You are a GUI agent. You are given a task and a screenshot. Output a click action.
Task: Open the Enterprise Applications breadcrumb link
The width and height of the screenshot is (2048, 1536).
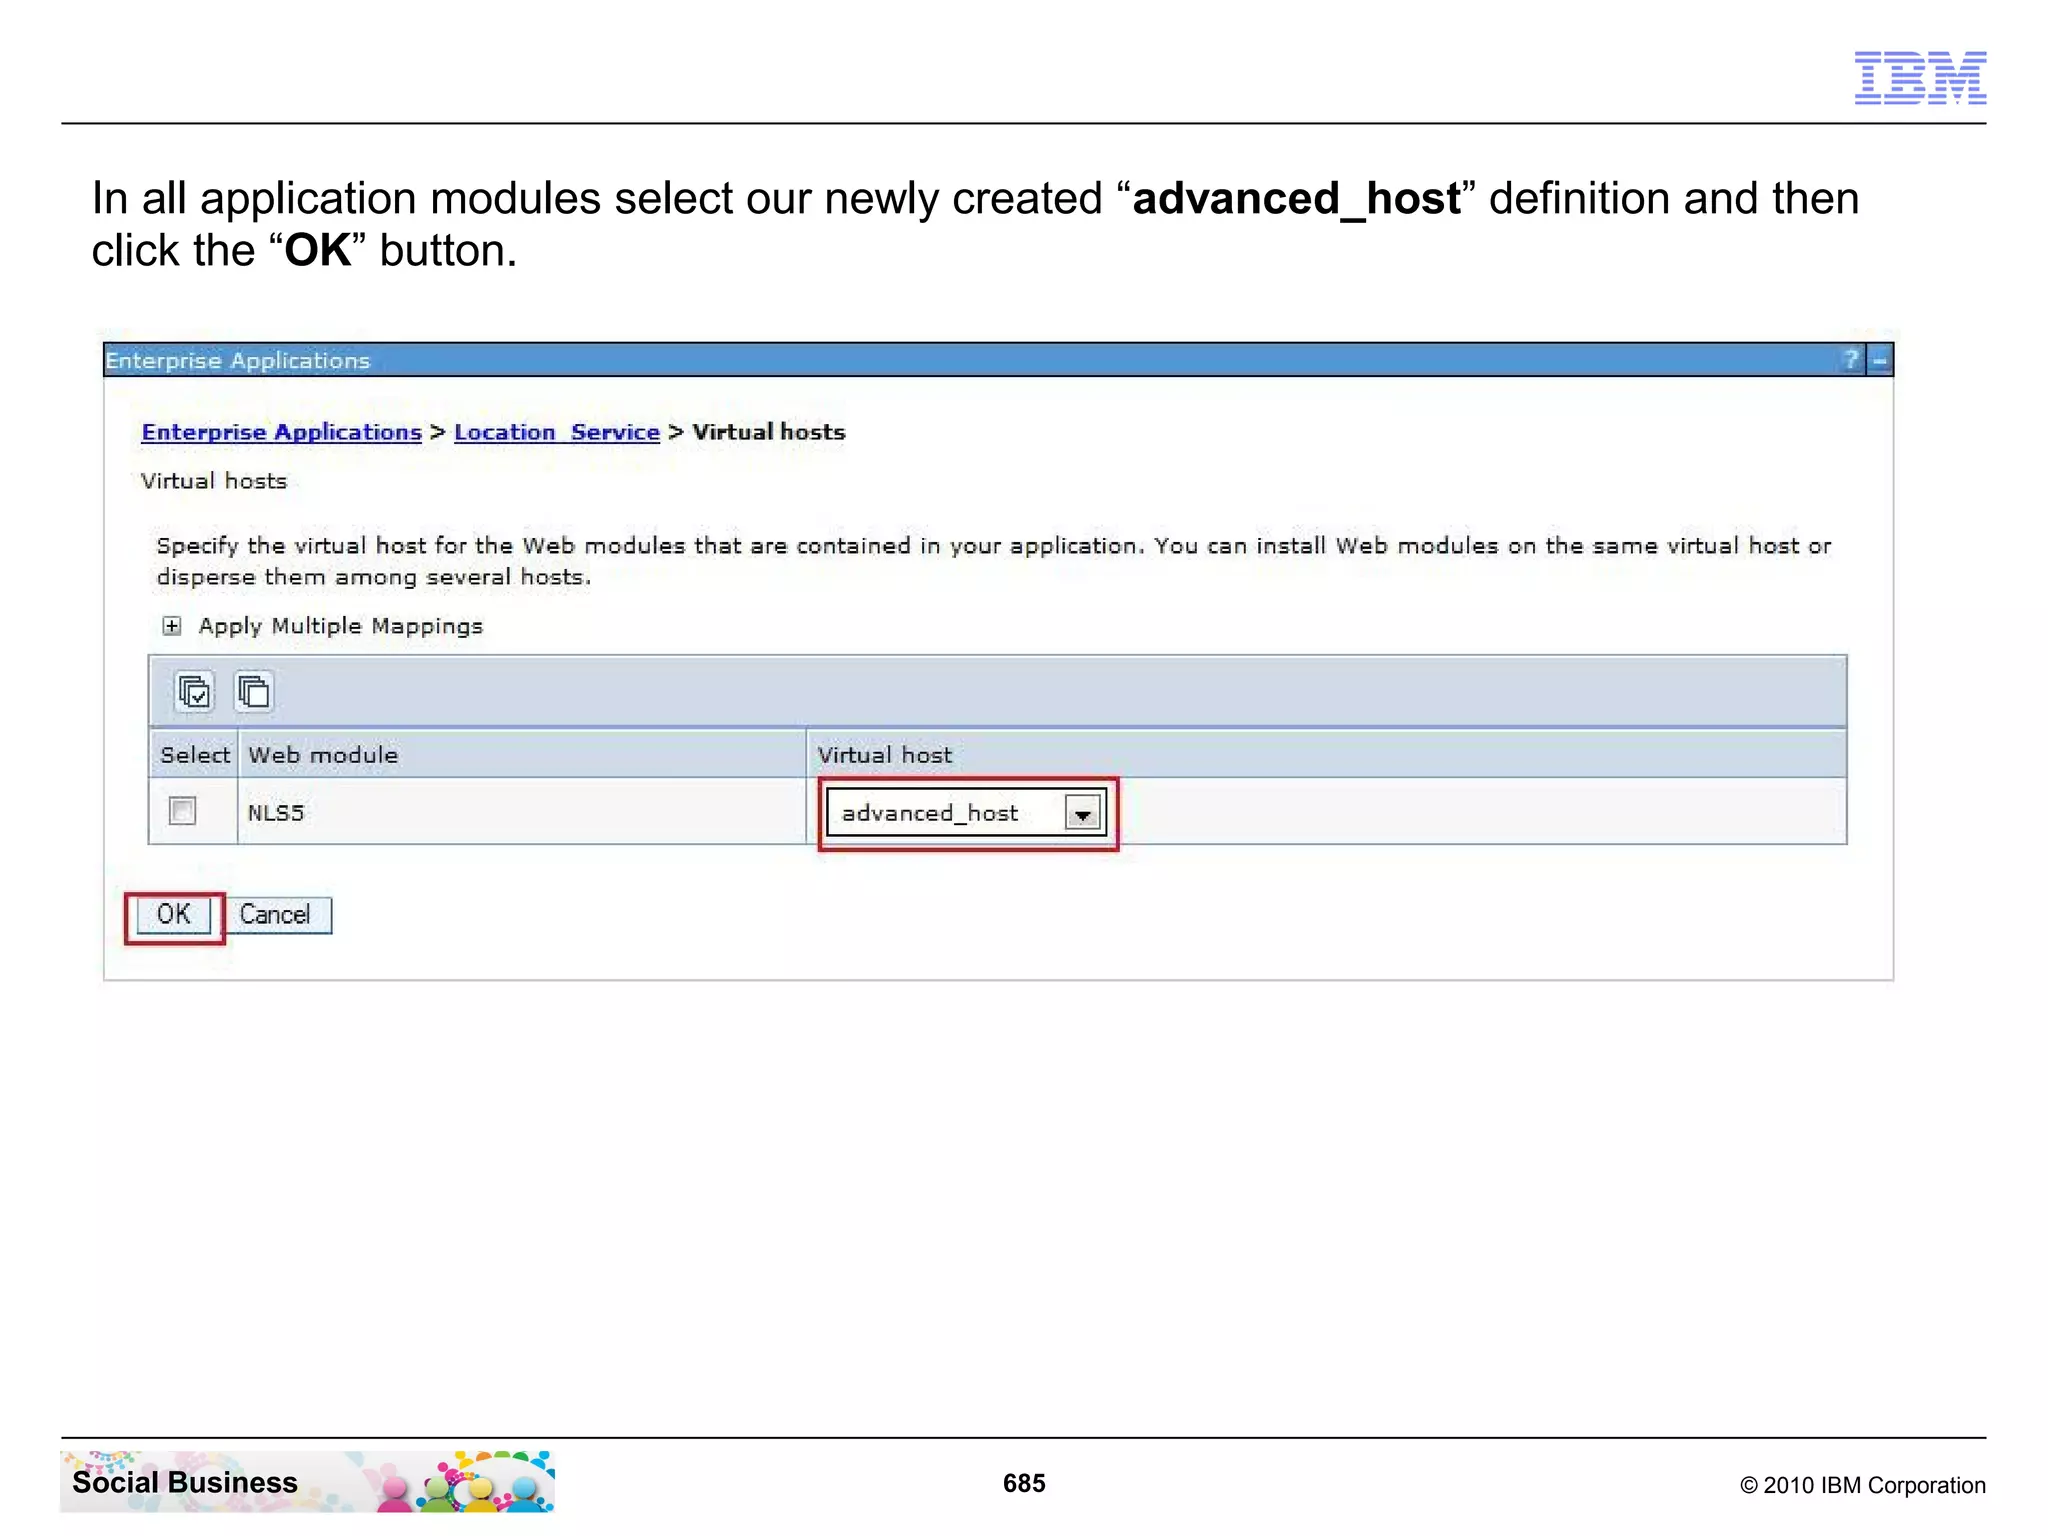pyautogui.click(x=282, y=432)
